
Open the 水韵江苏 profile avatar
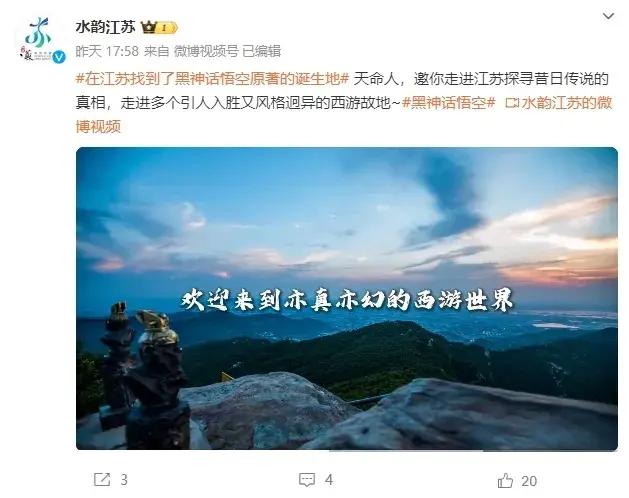pos(39,39)
